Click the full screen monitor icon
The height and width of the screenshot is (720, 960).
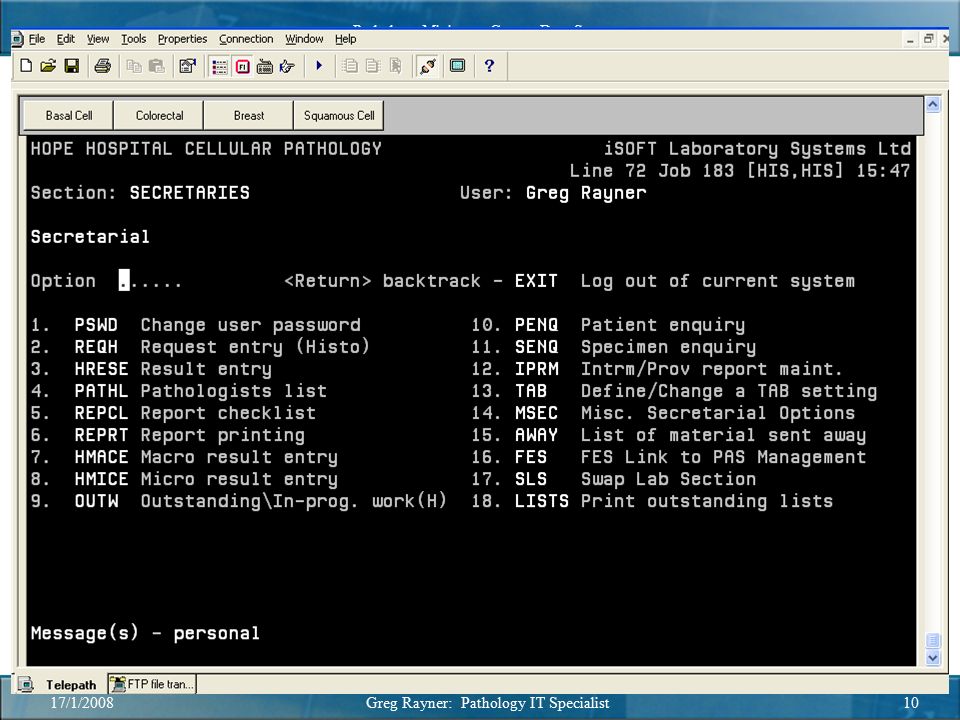[x=457, y=66]
